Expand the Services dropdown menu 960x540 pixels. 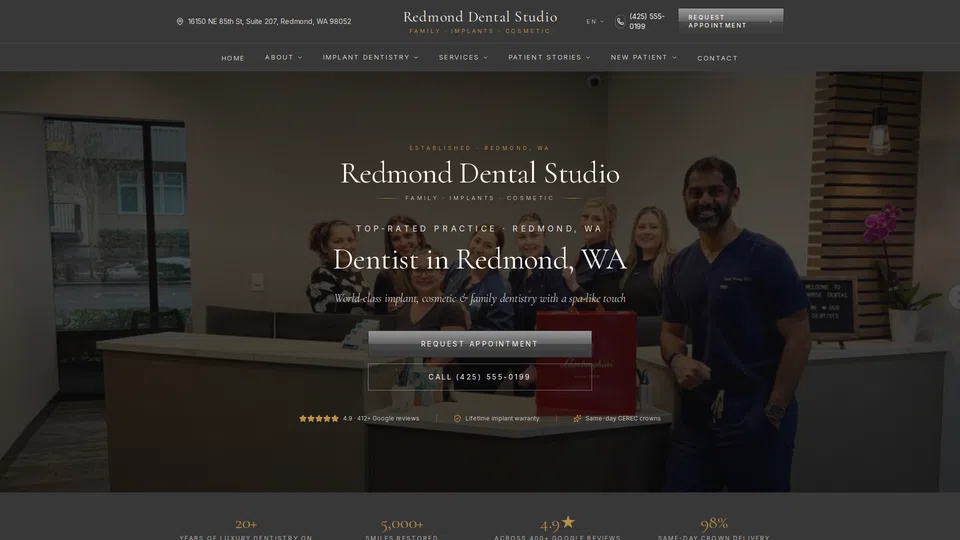coord(463,58)
